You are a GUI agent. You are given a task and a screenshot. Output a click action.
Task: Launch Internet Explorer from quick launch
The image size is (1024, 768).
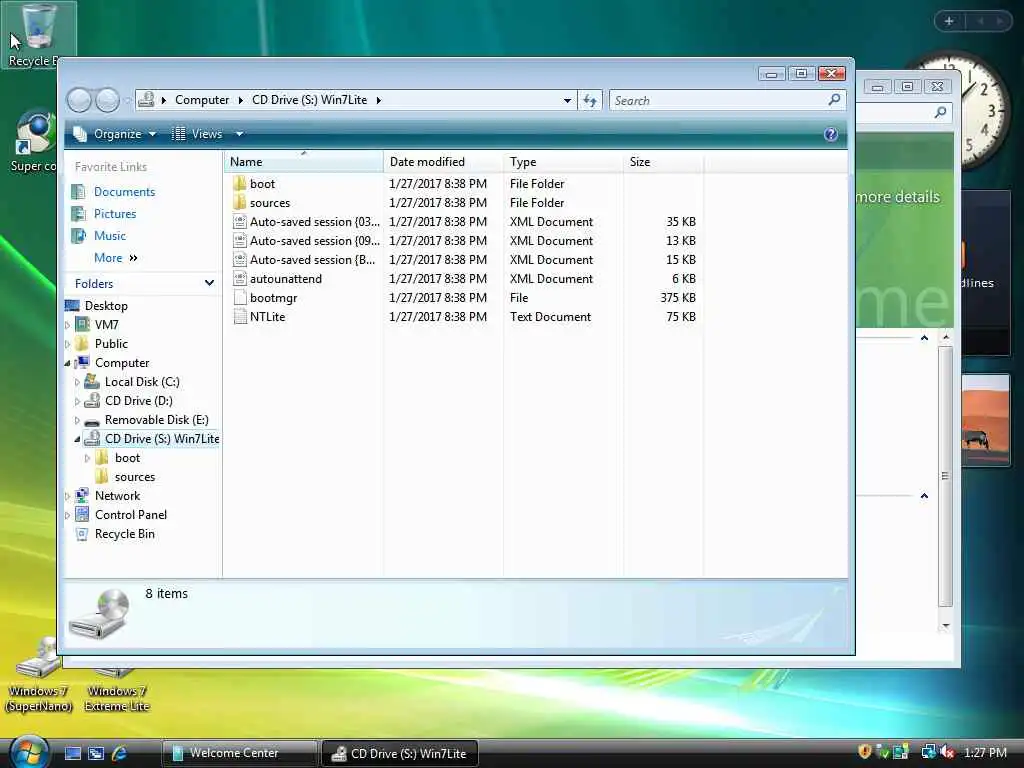click(x=120, y=753)
